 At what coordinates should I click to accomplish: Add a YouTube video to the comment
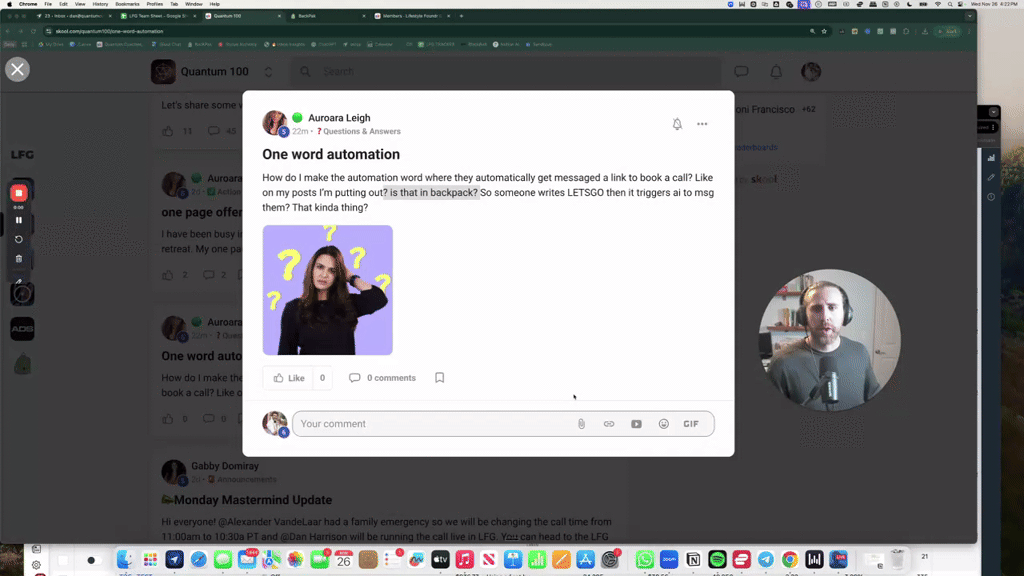tap(637, 423)
